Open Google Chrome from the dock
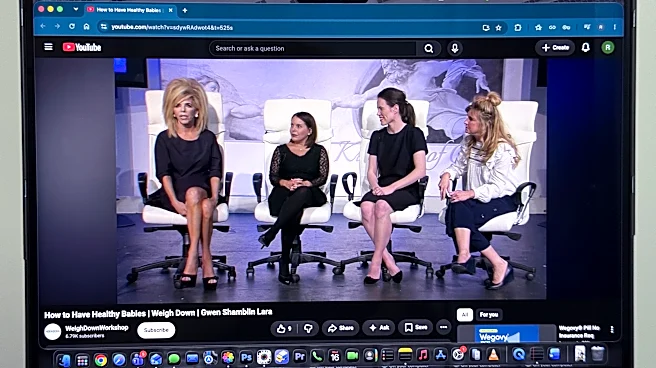This screenshot has height=368, width=656. (100, 360)
